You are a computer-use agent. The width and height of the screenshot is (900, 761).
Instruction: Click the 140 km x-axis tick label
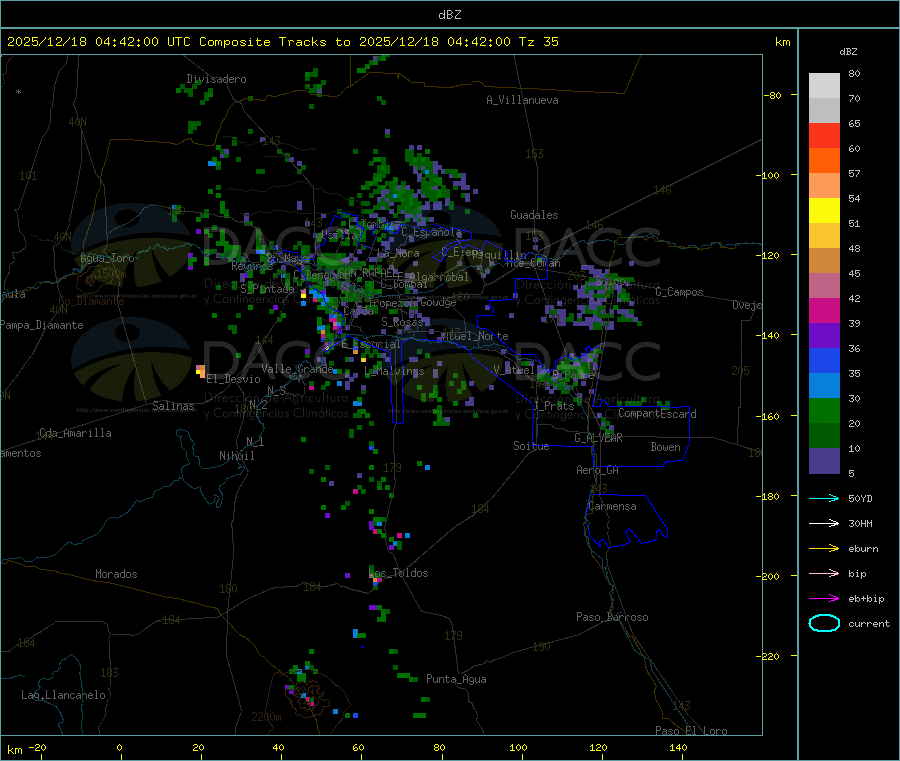pyautogui.click(x=678, y=747)
